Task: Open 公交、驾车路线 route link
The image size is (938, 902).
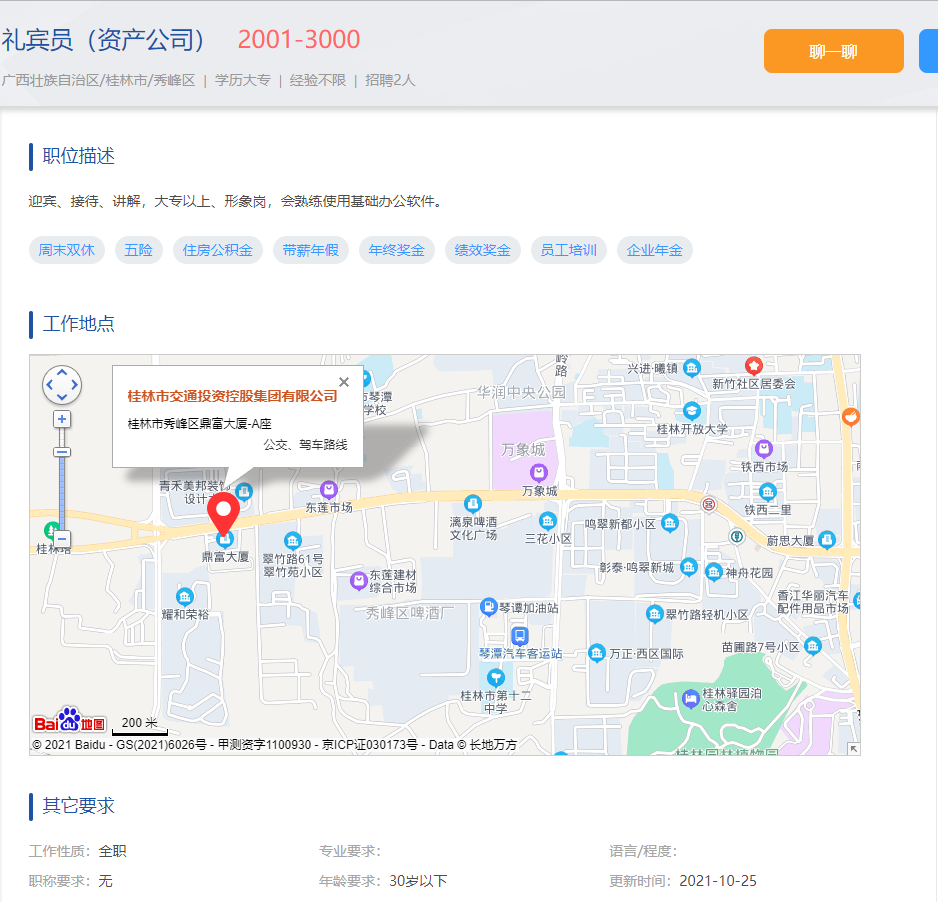Action: (x=306, y=444)
